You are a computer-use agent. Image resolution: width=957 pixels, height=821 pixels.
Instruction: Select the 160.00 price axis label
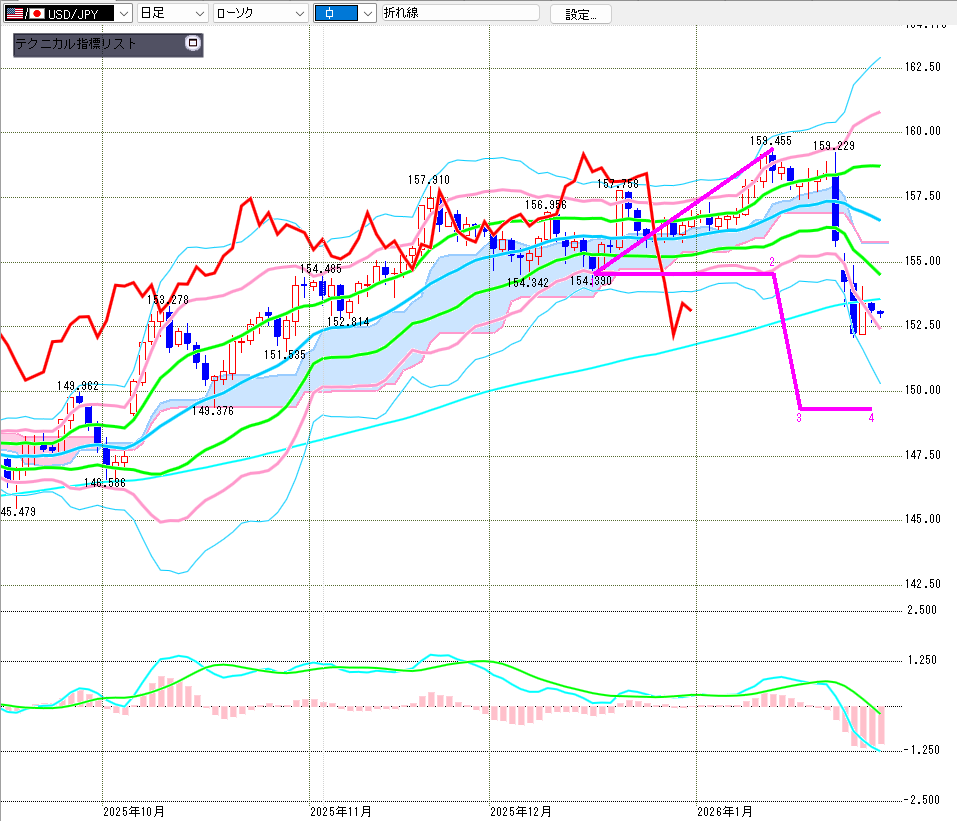click(x=922, y=131)
